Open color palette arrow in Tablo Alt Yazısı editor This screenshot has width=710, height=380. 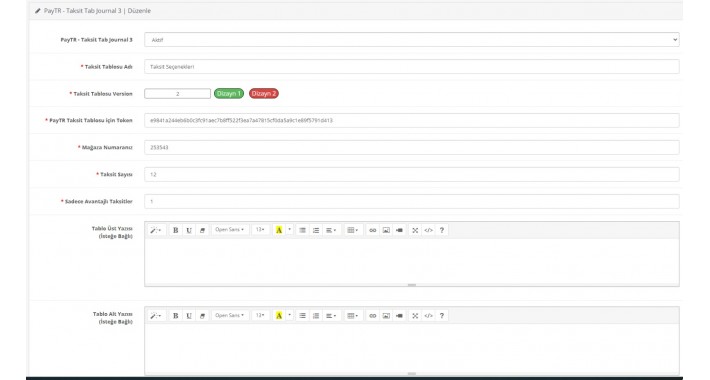290,316
